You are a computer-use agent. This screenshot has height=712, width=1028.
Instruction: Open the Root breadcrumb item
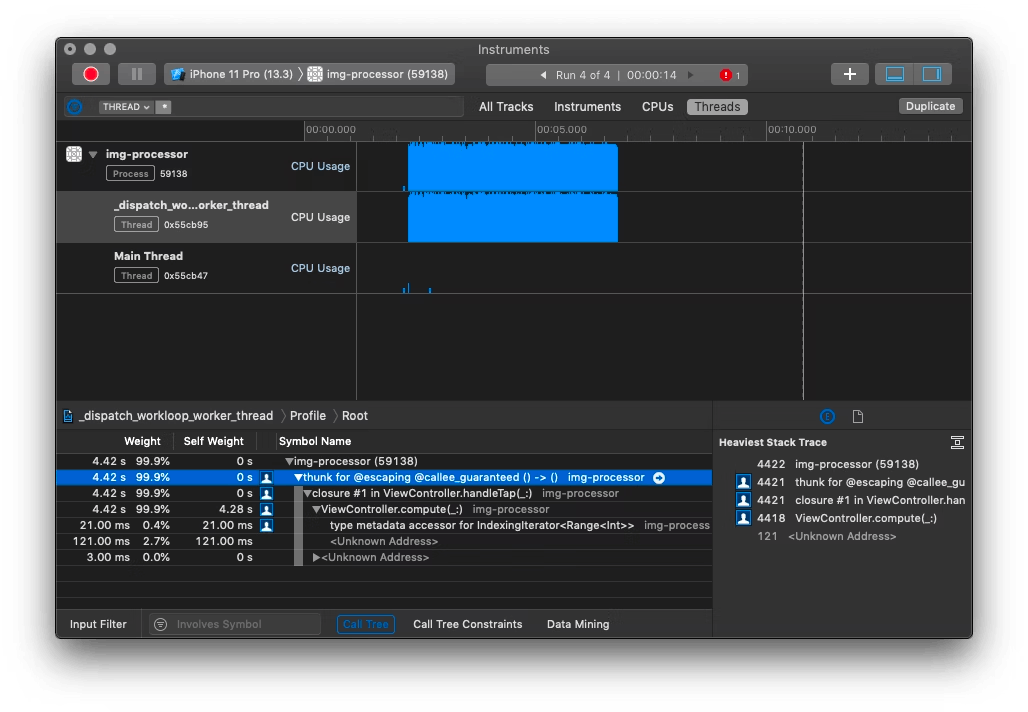355,416
